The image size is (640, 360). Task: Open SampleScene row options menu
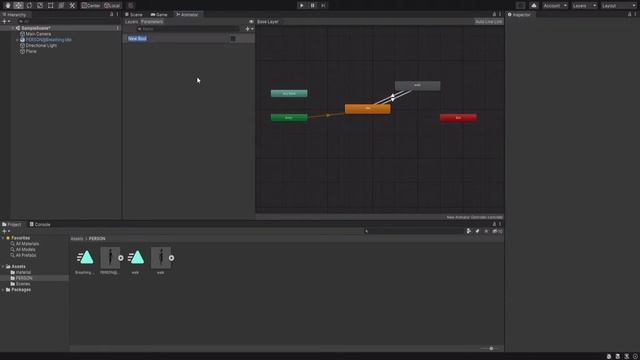[118, 28]
